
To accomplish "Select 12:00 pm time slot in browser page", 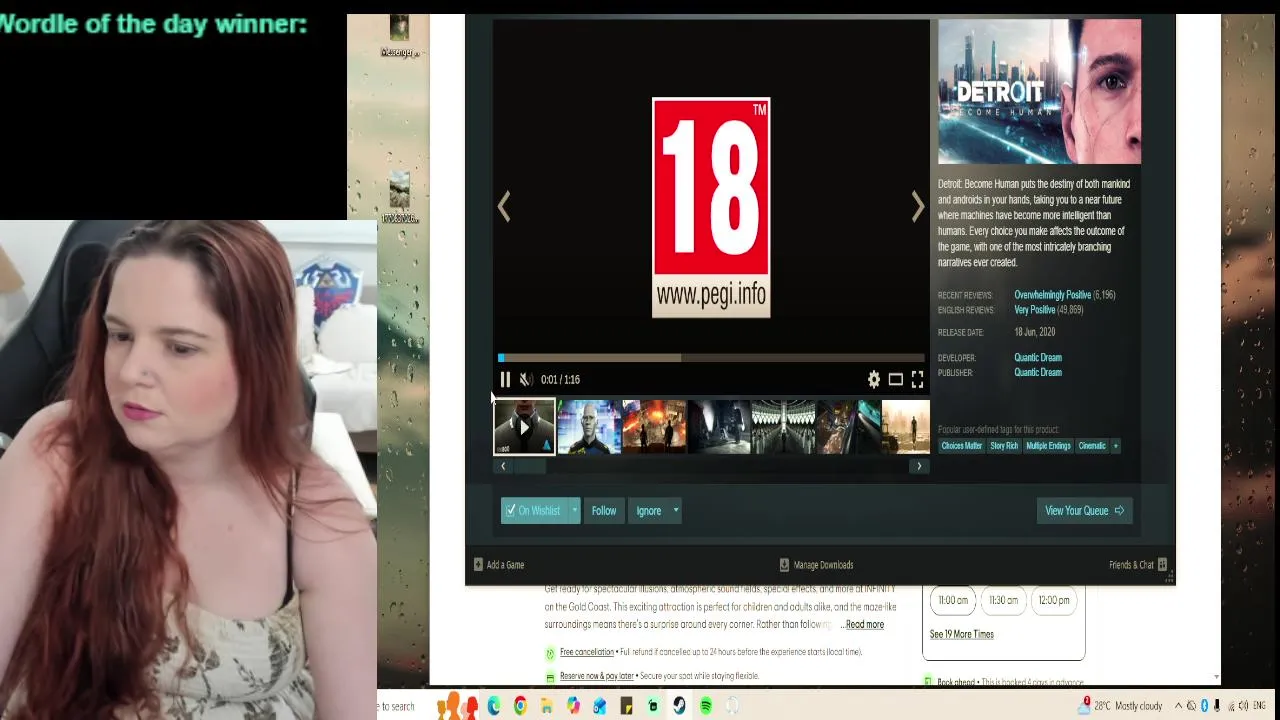I will pos(1054,600).
